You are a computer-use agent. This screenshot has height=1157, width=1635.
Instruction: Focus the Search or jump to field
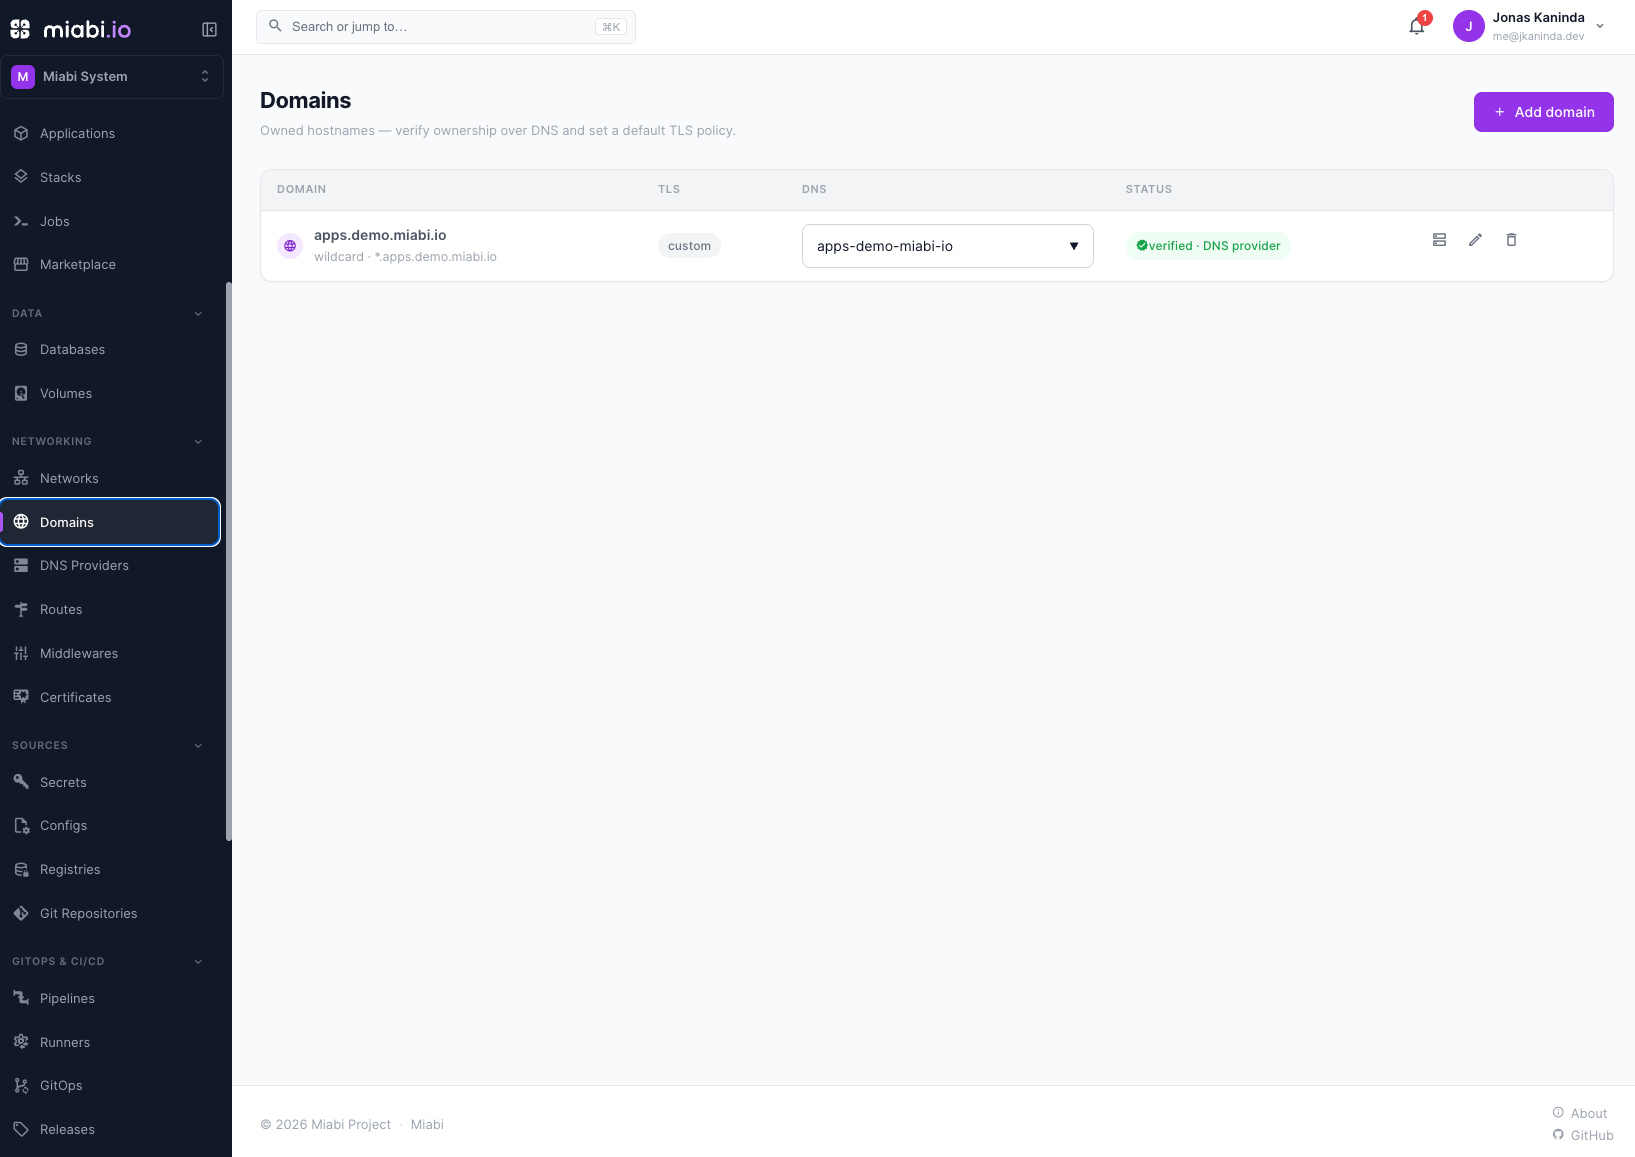pos(446,27)
